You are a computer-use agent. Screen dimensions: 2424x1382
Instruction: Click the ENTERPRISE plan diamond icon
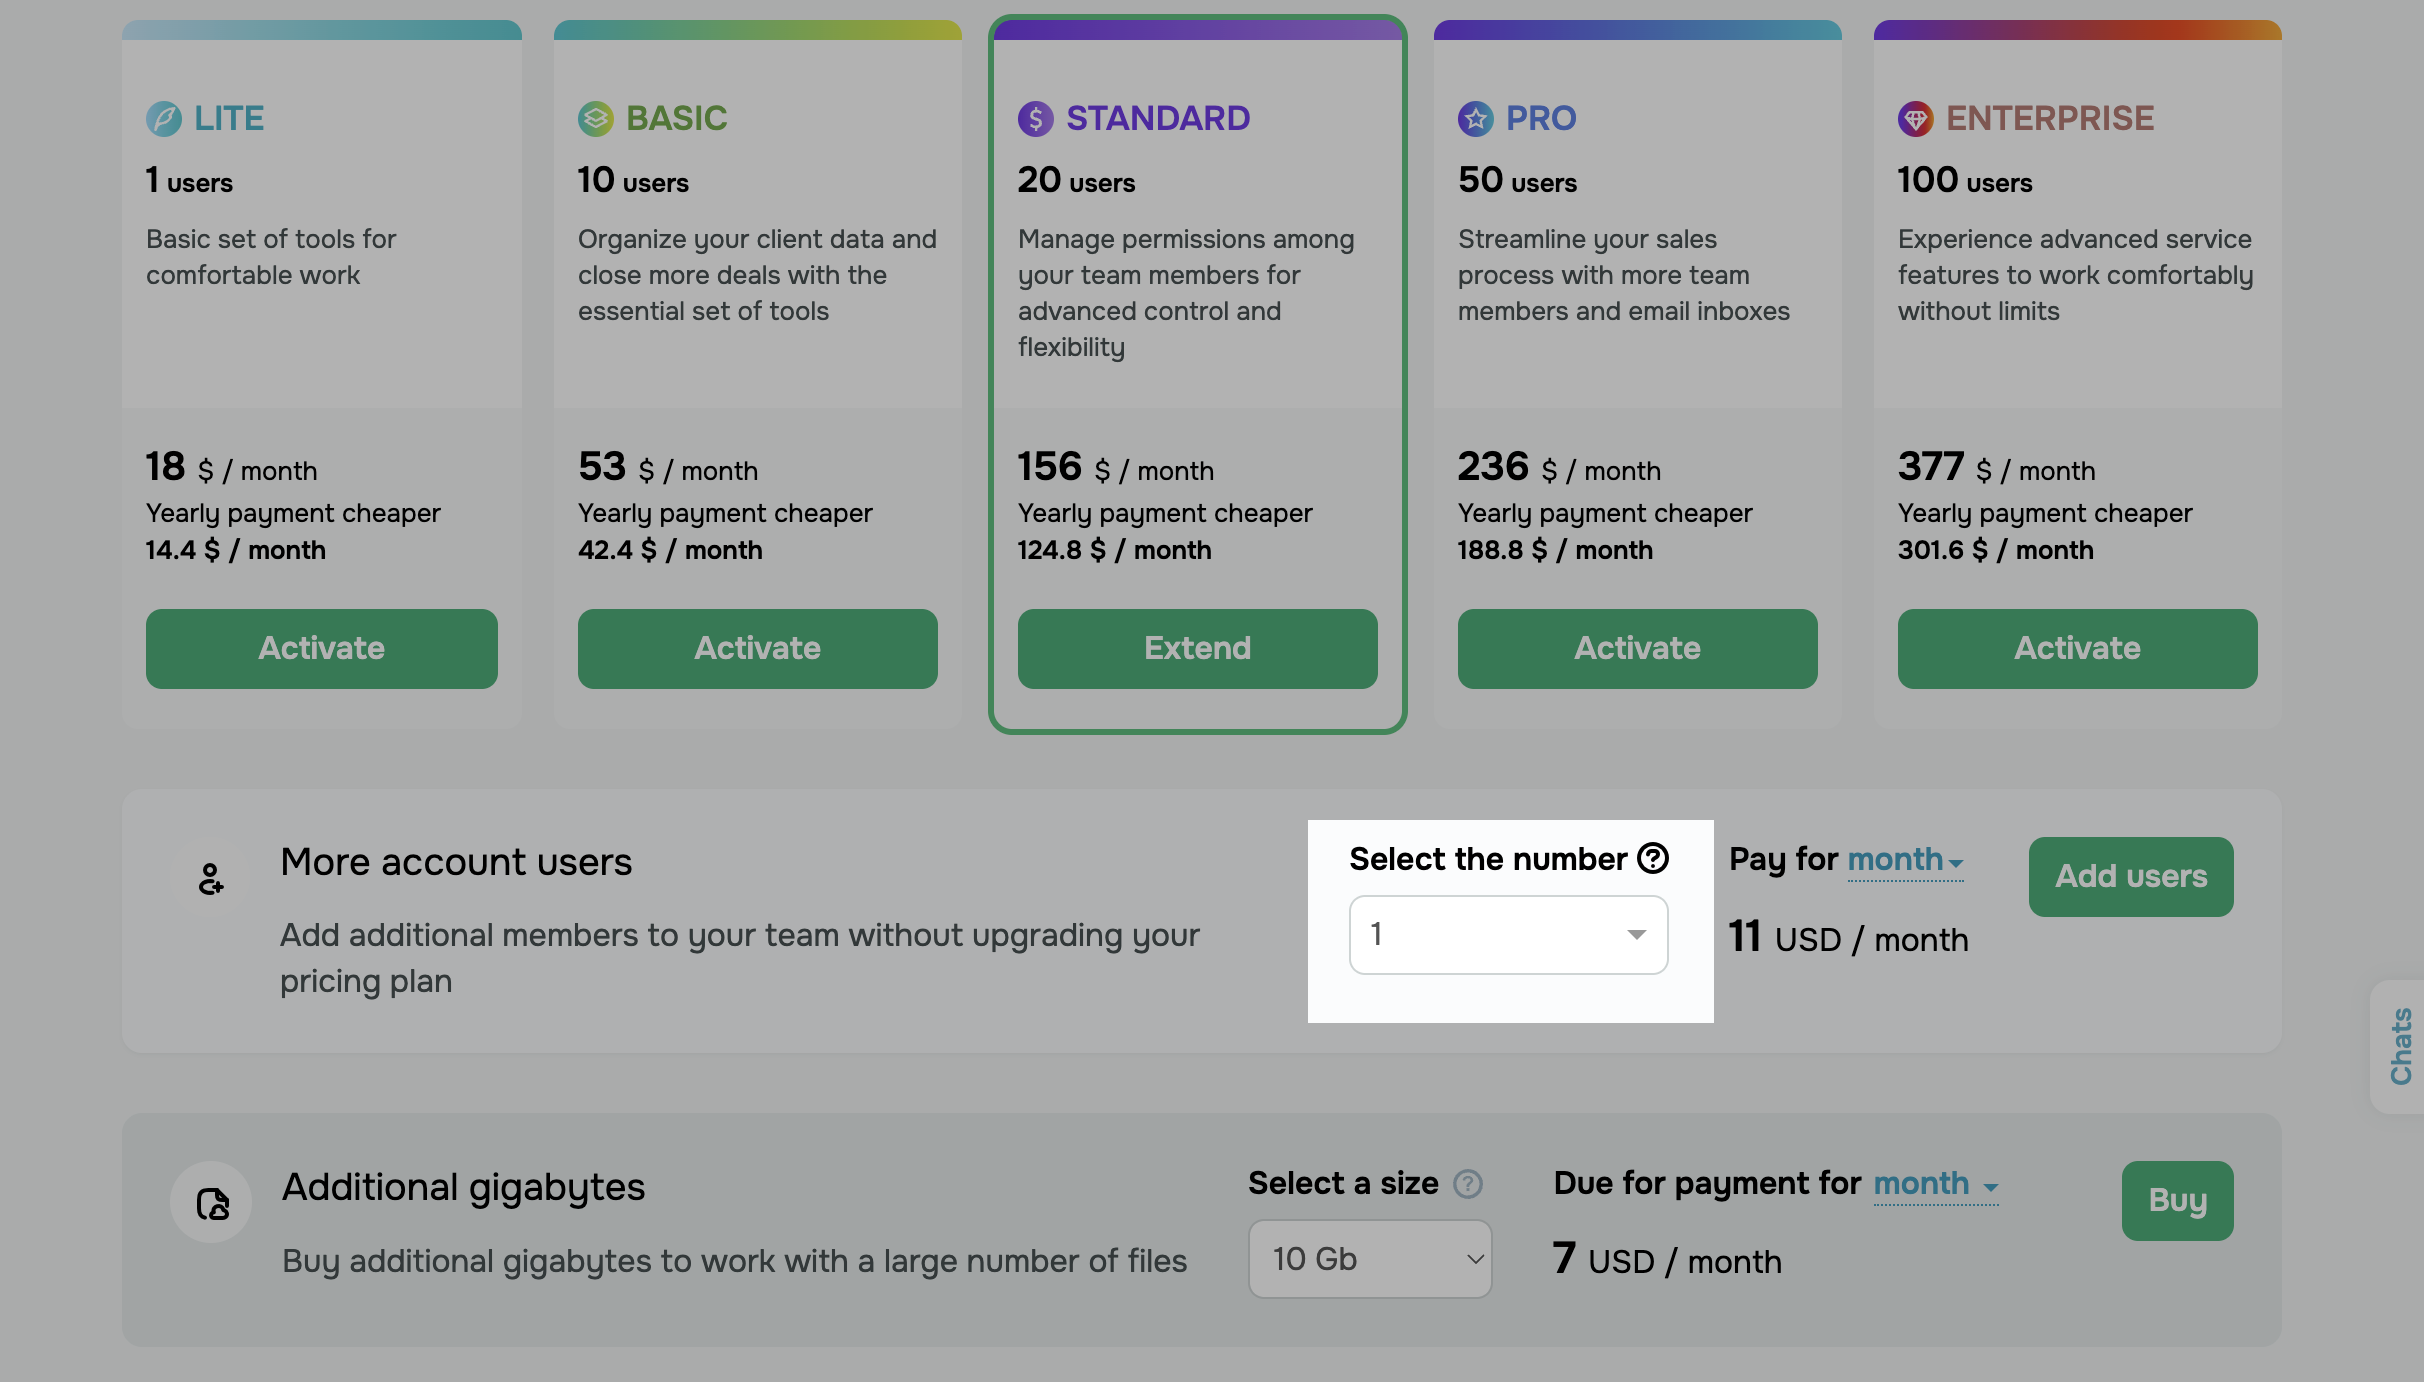point(1916,119)
